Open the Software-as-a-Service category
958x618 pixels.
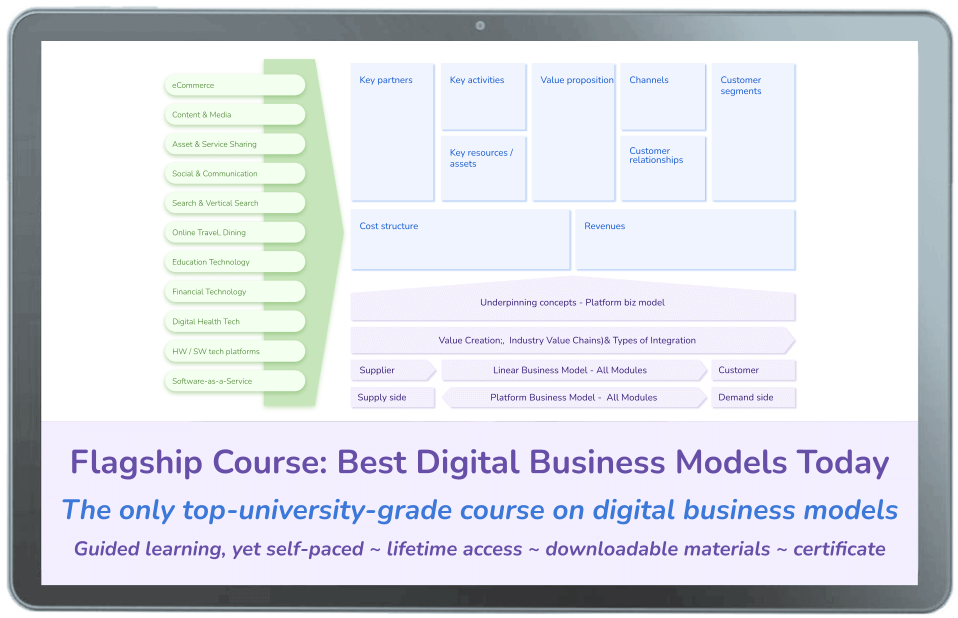(234, 381)
